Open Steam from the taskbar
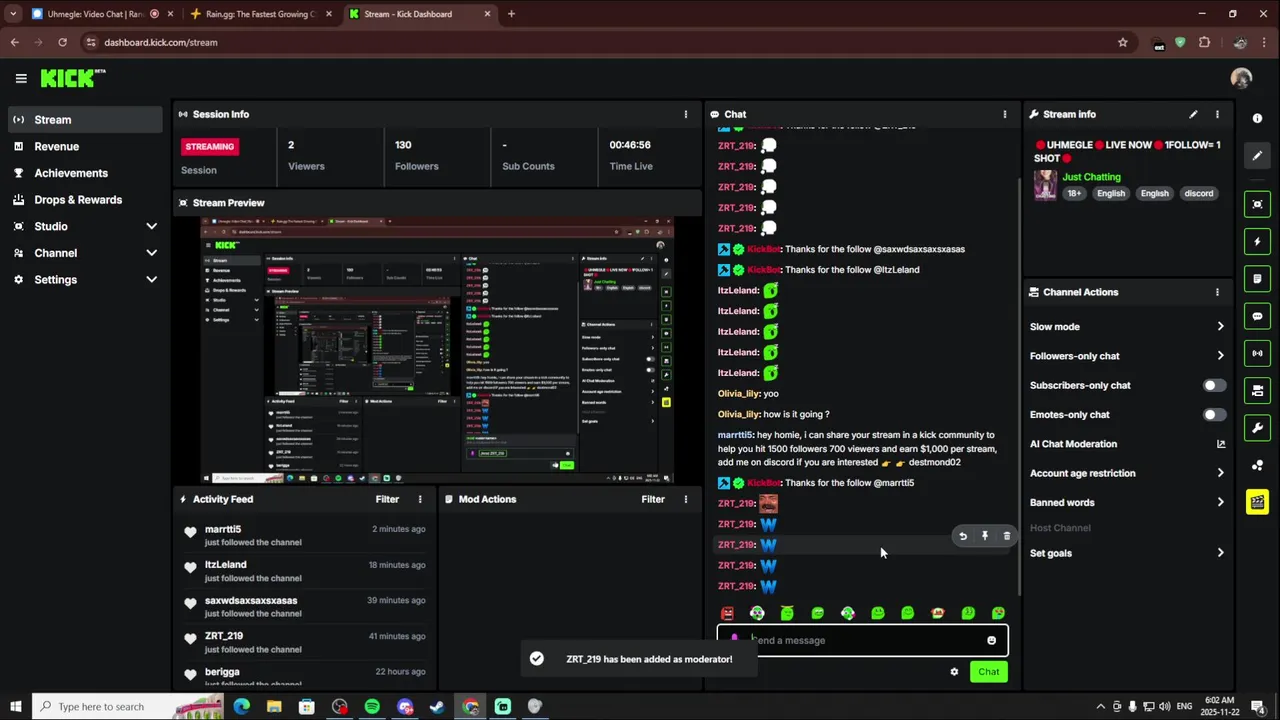Image resolution: width=1280 pixels, height=720 pixels. 437,707
